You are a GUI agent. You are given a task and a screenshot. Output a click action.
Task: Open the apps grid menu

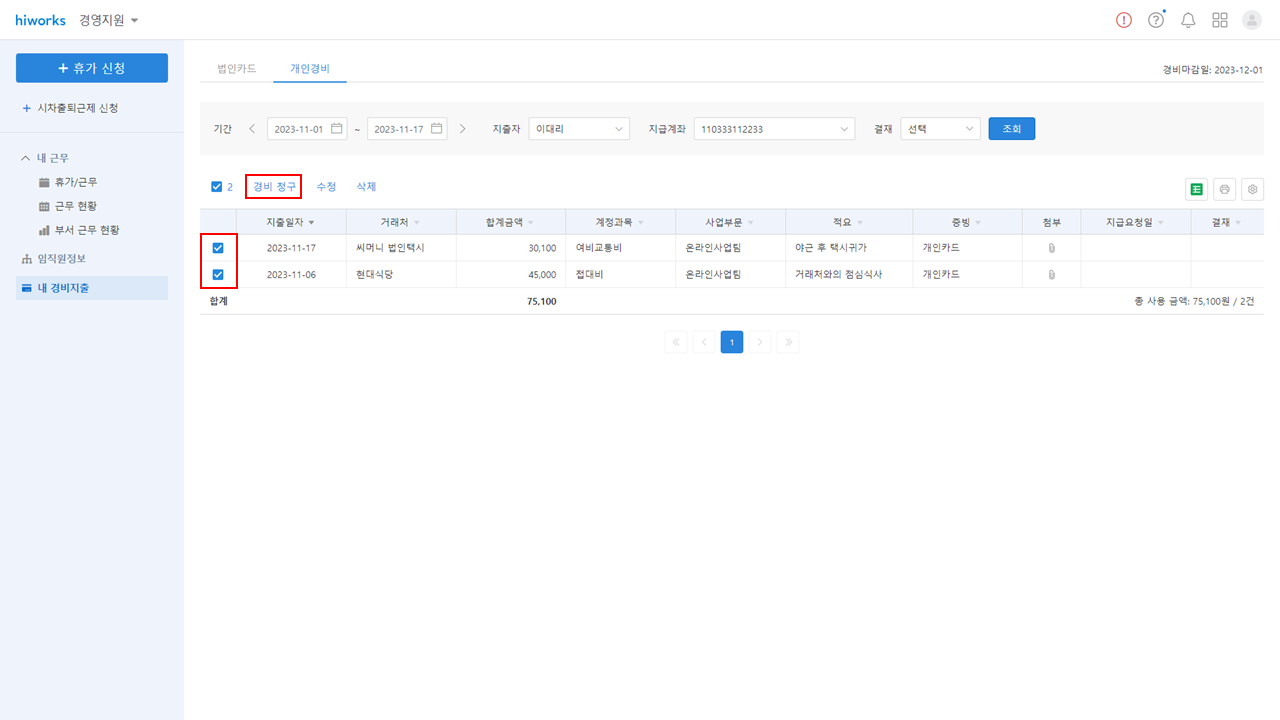(x=1220, y=20)
